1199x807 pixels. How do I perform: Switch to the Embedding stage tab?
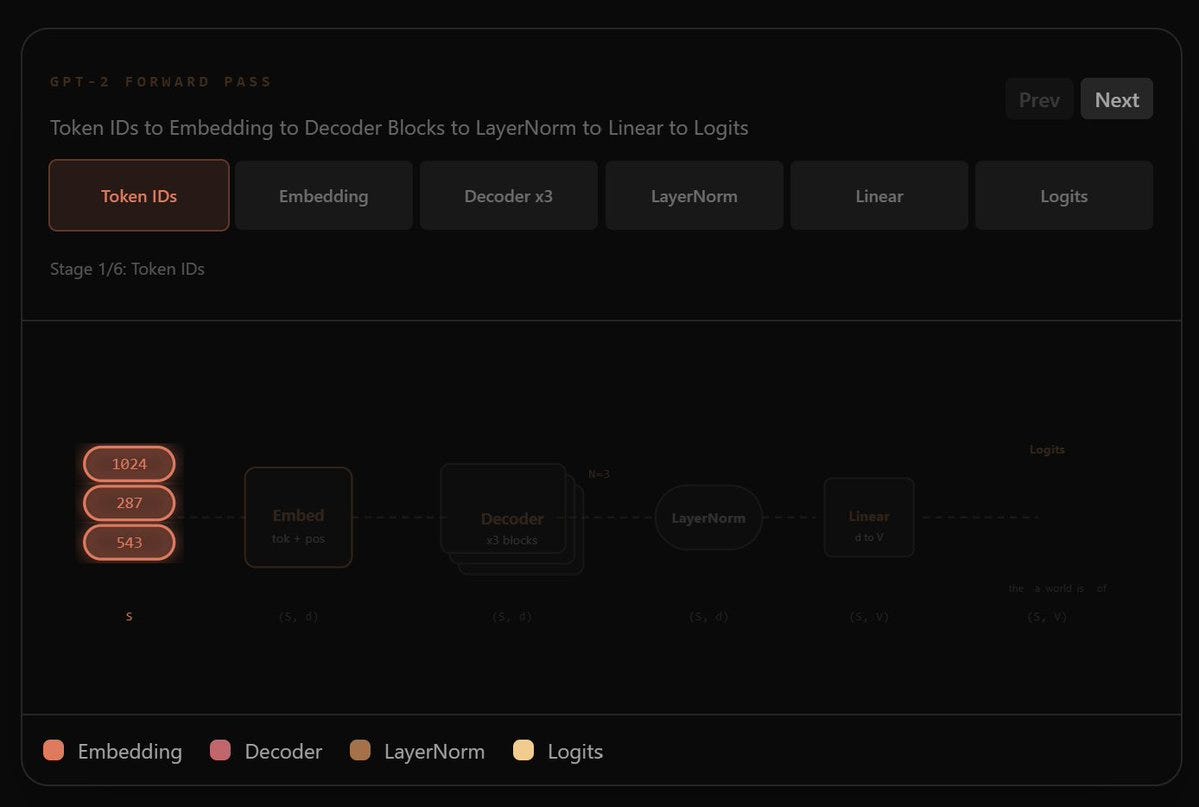[323, 196]
